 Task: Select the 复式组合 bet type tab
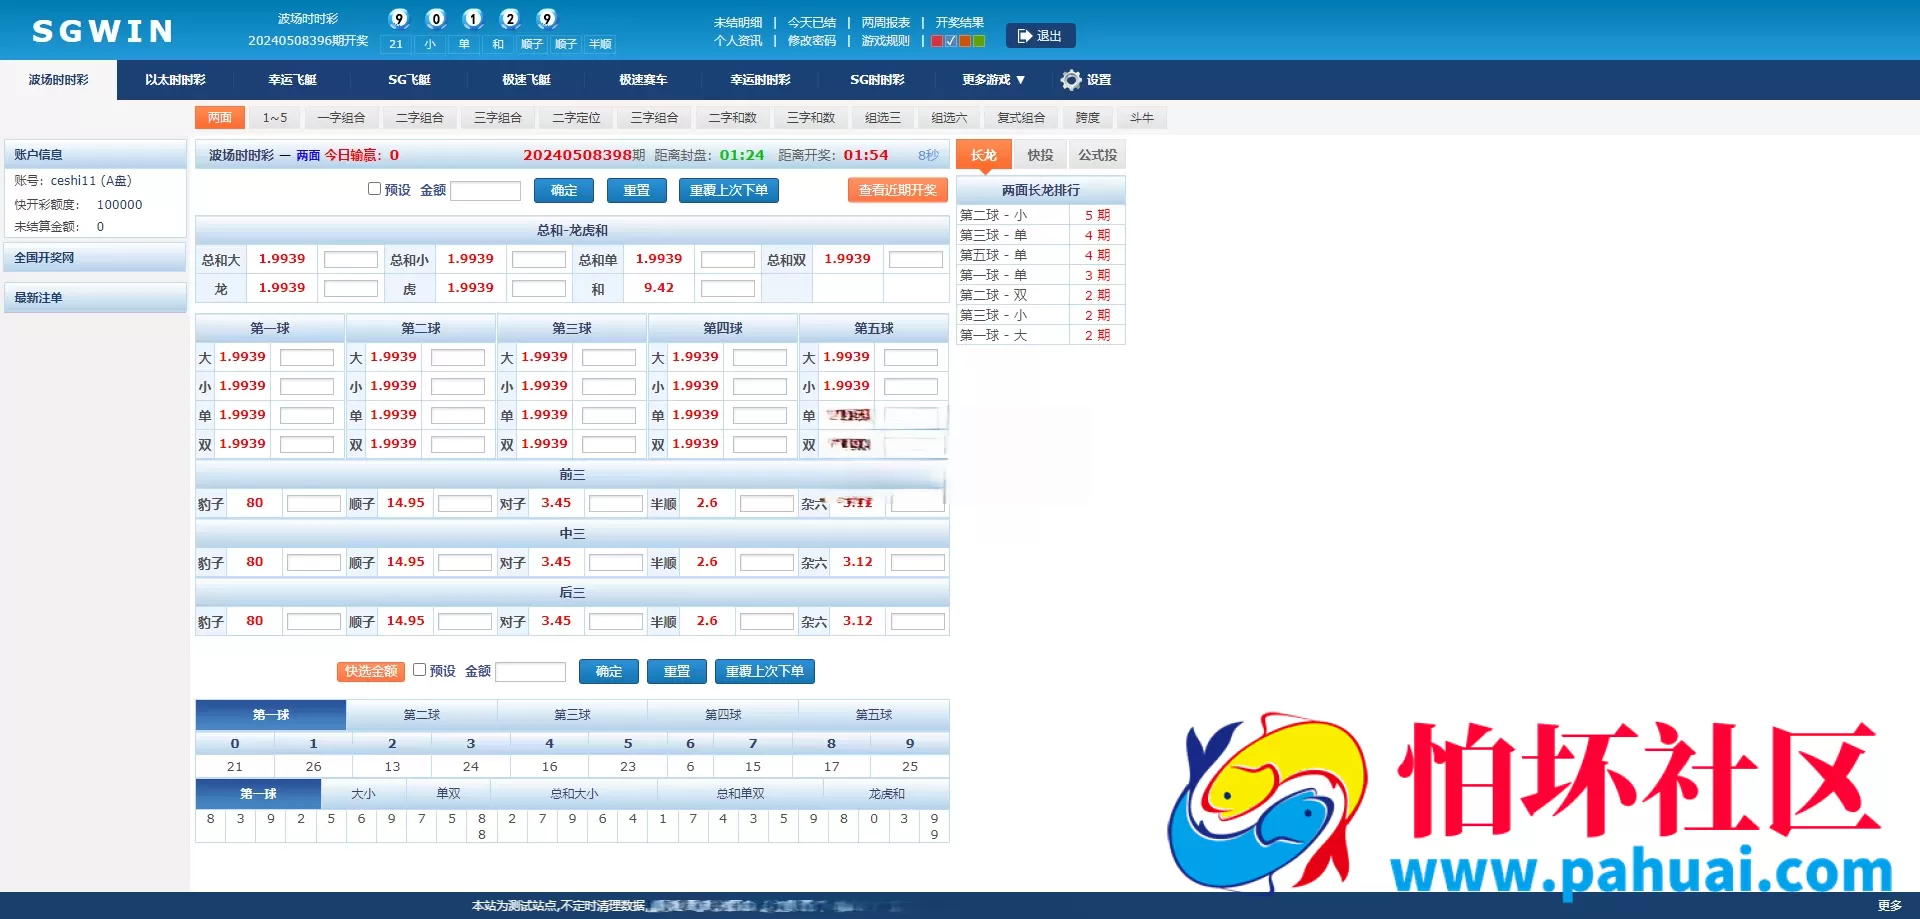click(1021, 118)
